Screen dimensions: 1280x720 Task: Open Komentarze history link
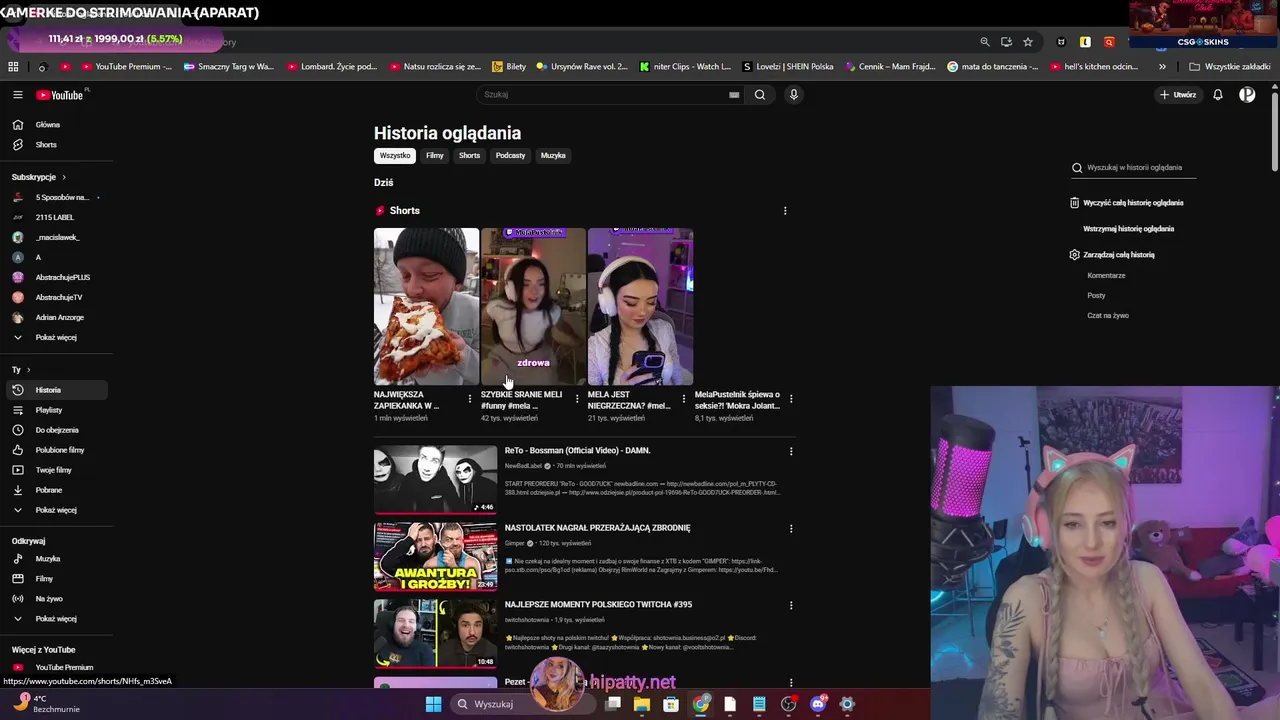pos(1106,276)
